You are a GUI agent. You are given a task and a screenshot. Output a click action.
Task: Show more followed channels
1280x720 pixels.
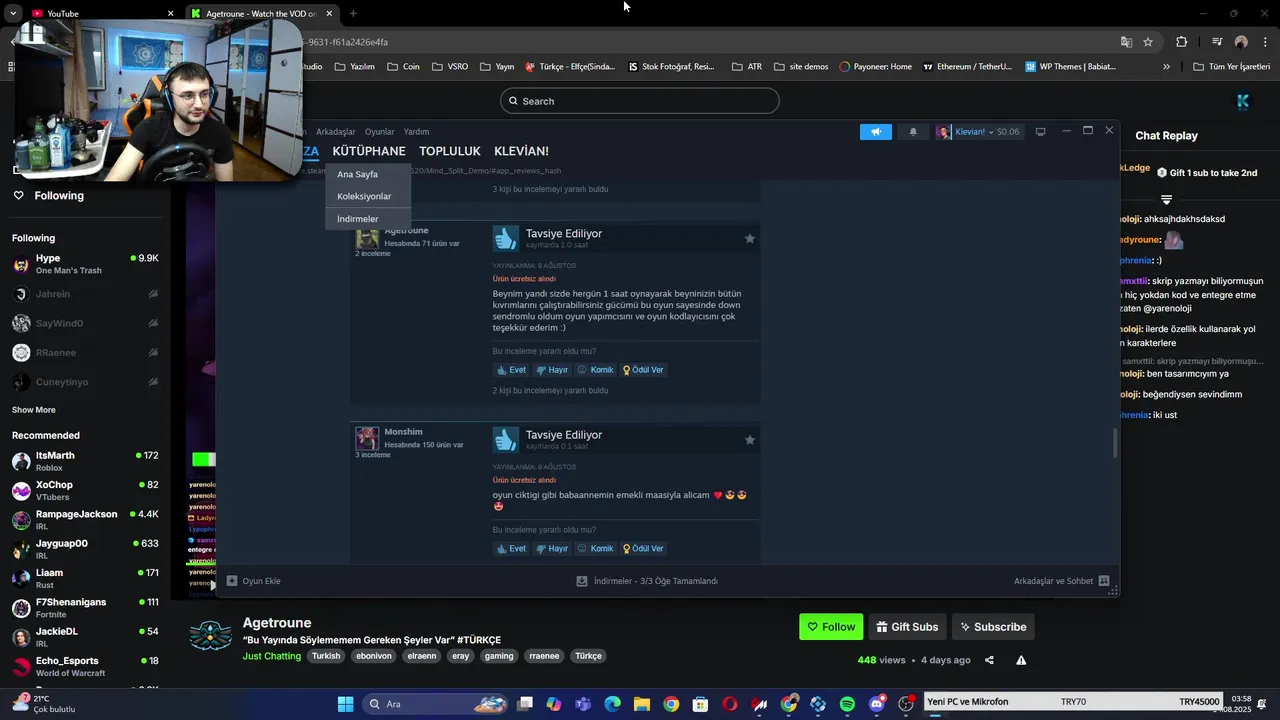[34, 410]
